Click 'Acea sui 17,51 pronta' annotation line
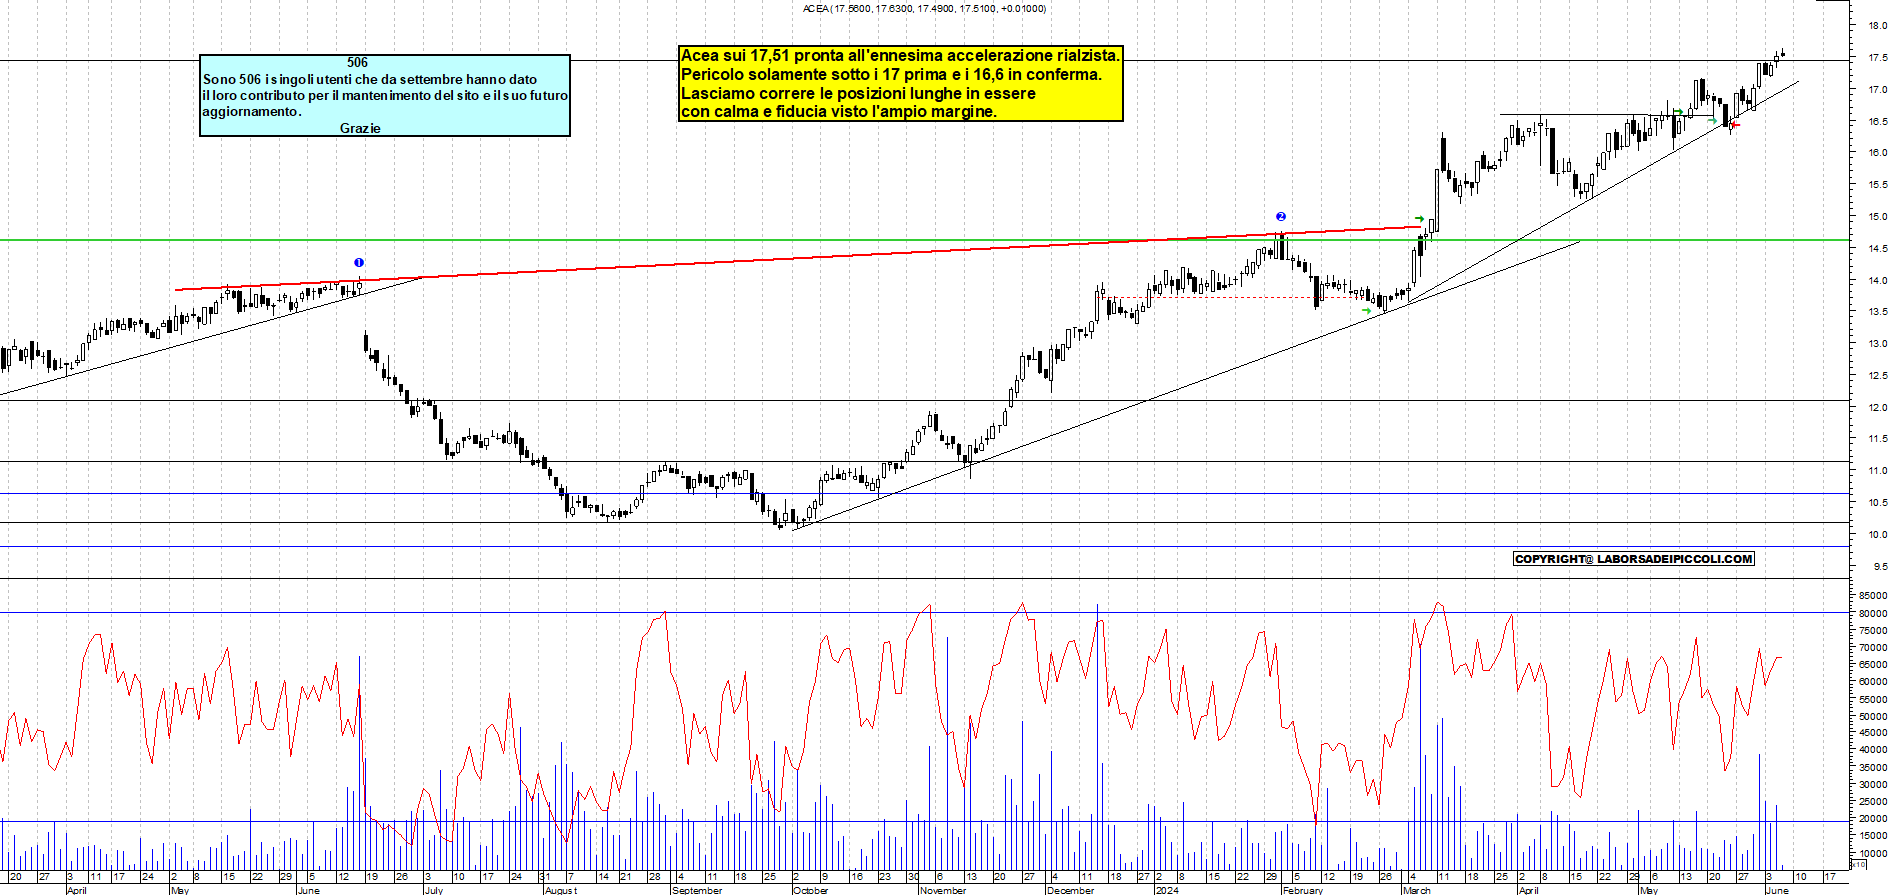 [x=901, y=55]
